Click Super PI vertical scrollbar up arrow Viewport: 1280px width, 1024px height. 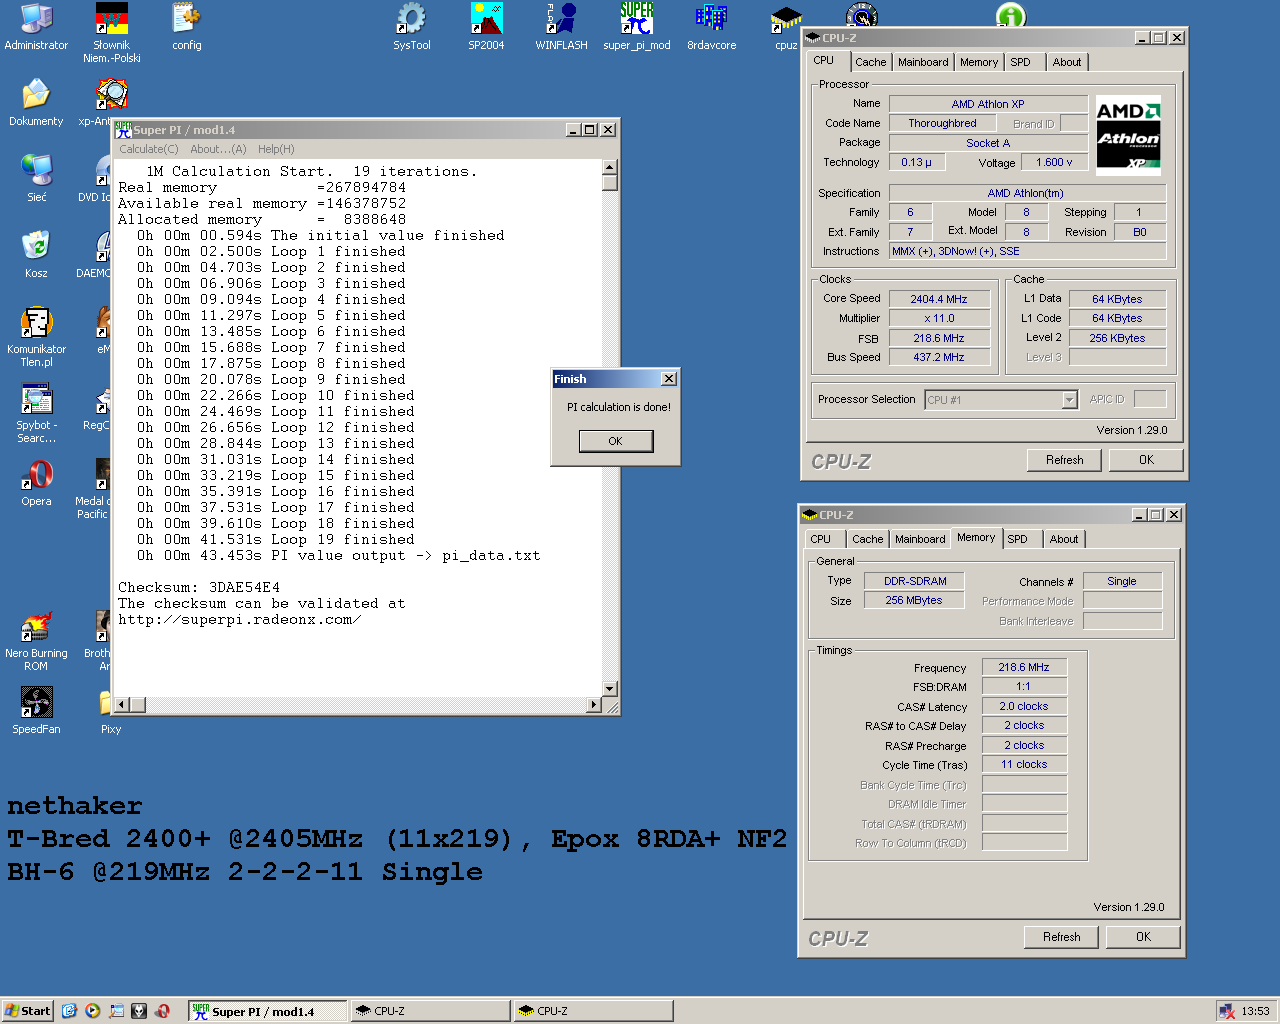[610, 167]
